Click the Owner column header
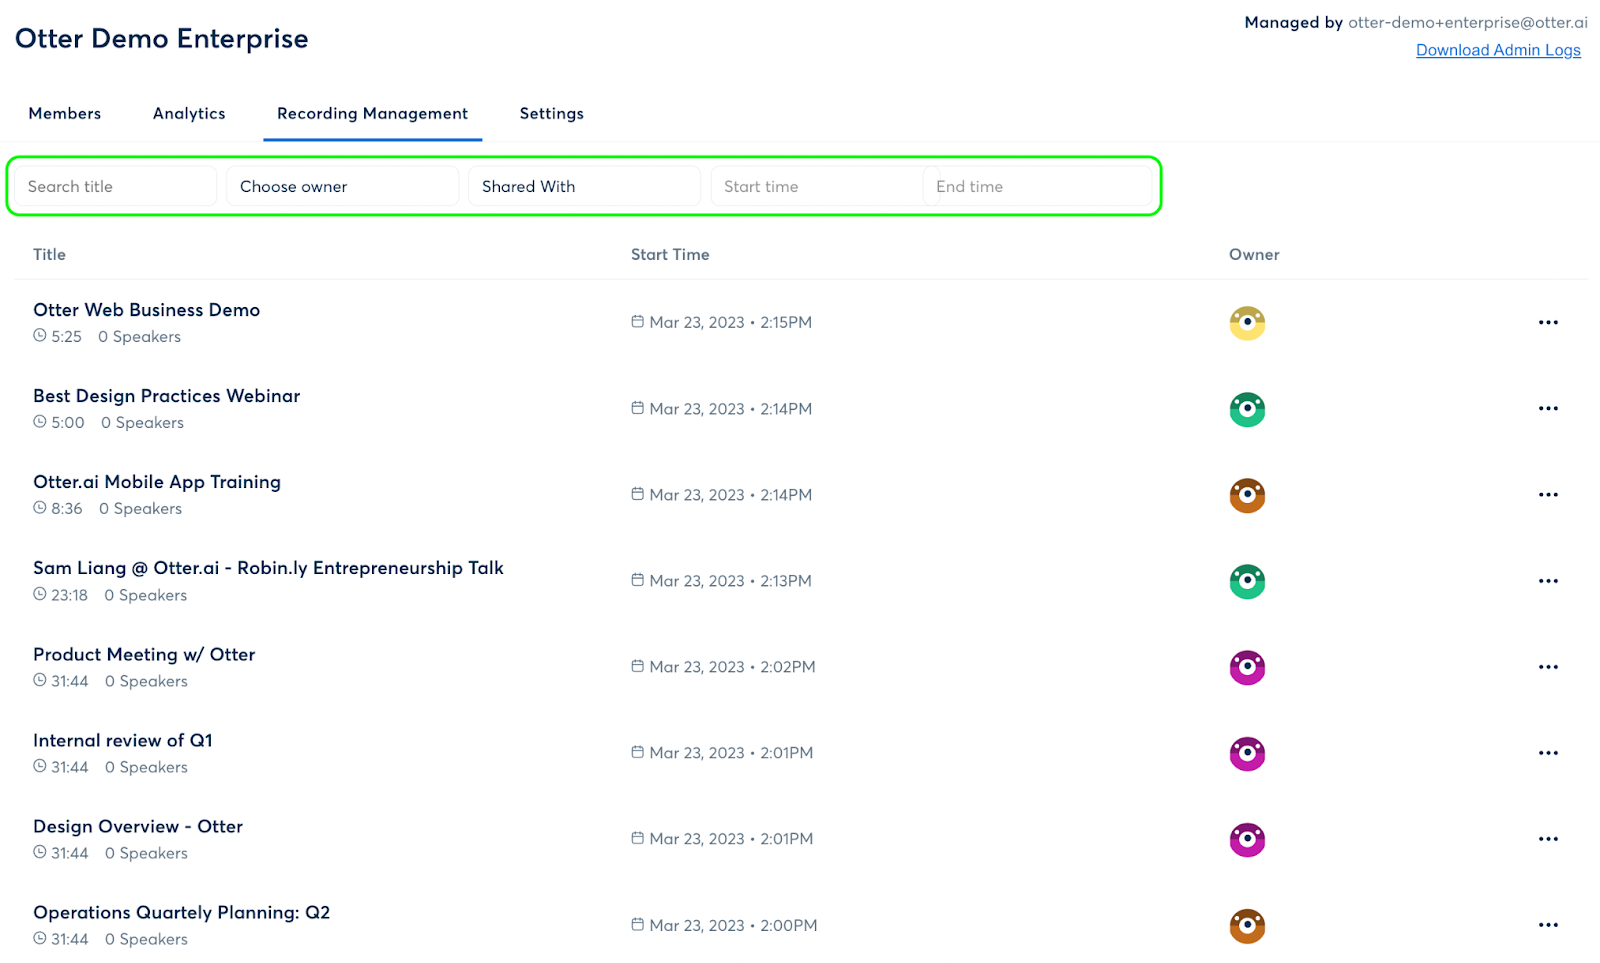Viewport: 1600px width, 963px height. coord(1254,255)
